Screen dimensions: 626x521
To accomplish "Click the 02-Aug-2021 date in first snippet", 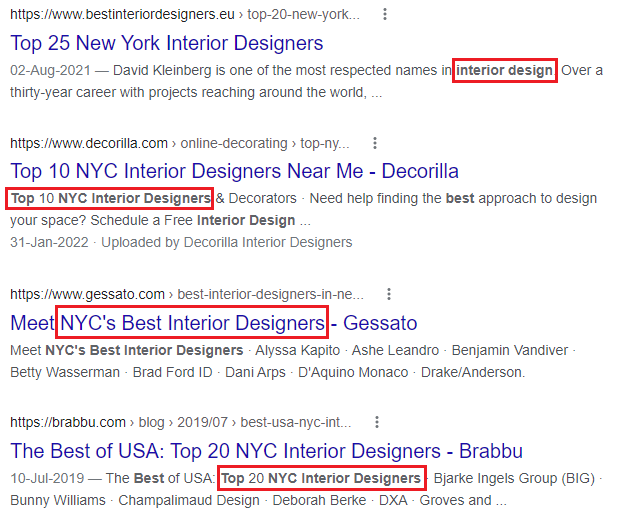I will pyautogui.click(x=51, y=71).
